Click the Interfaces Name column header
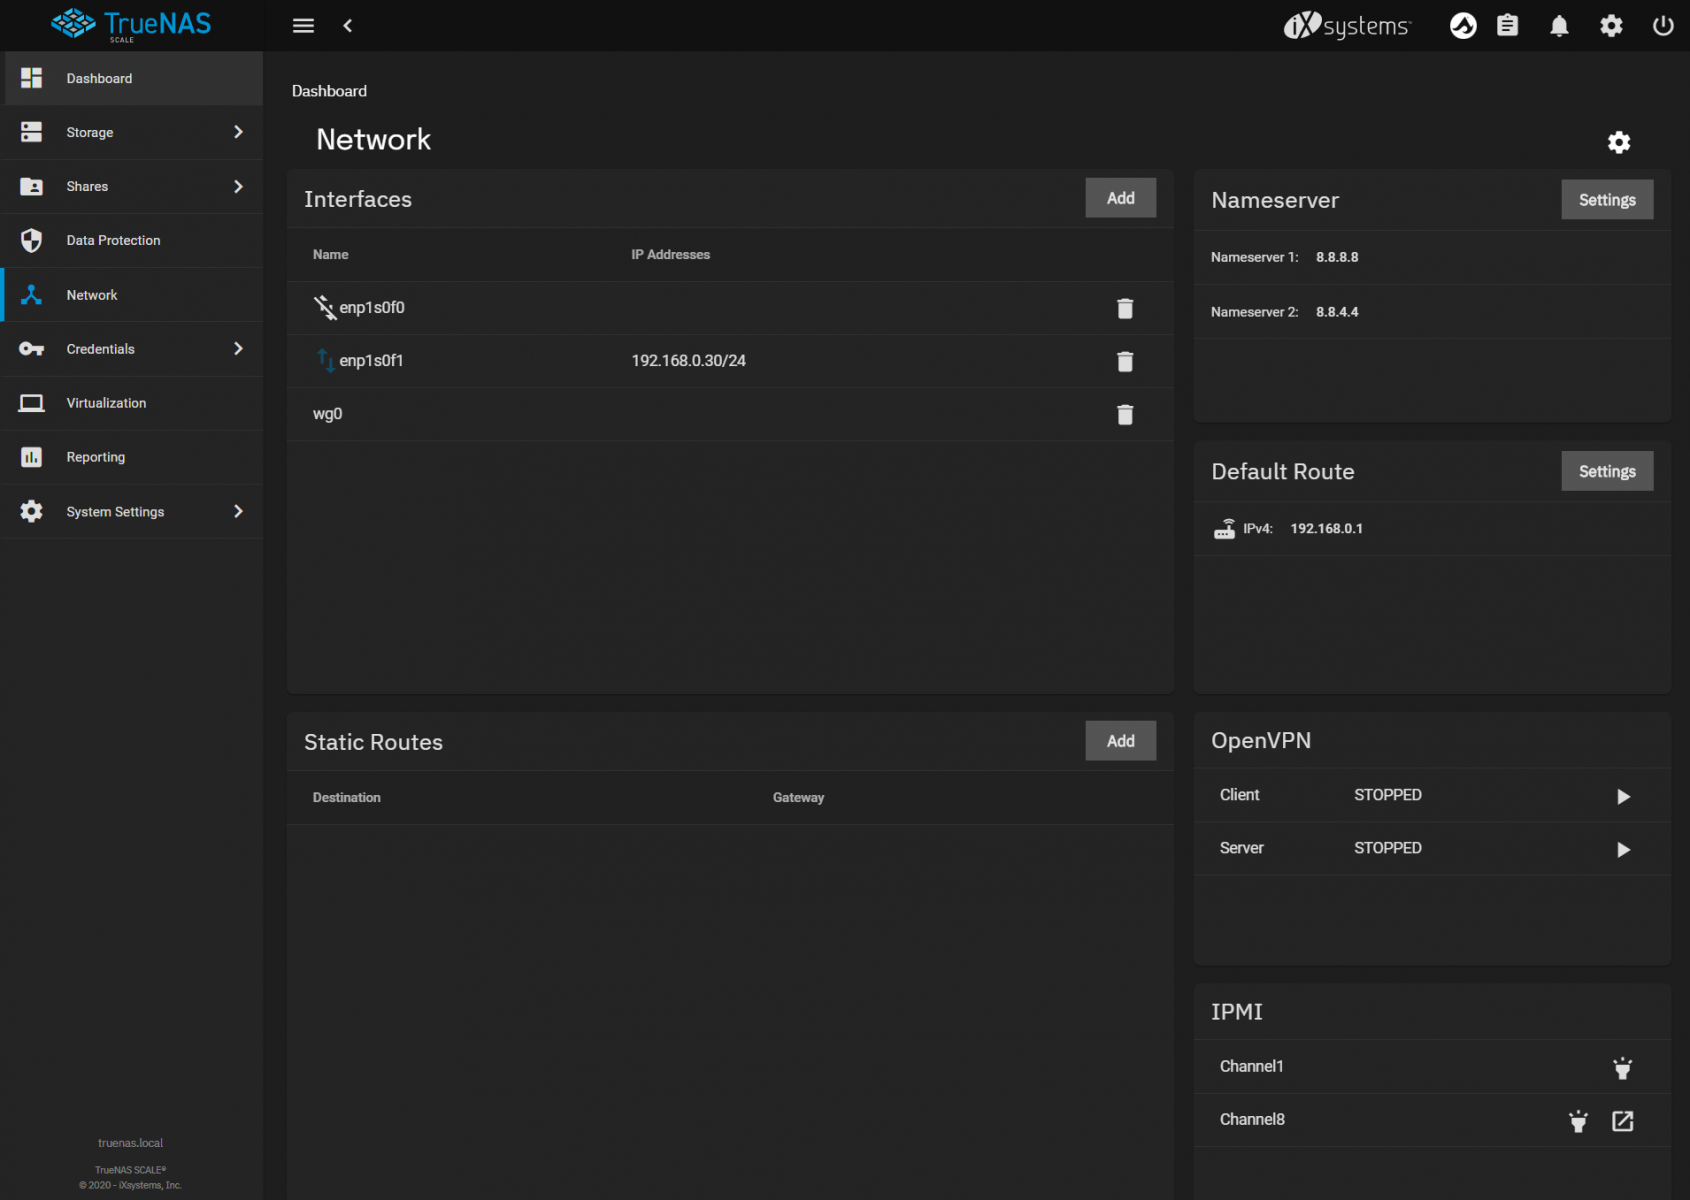The width and height of the screenshot is (1690, 1200). pos(330,254)
